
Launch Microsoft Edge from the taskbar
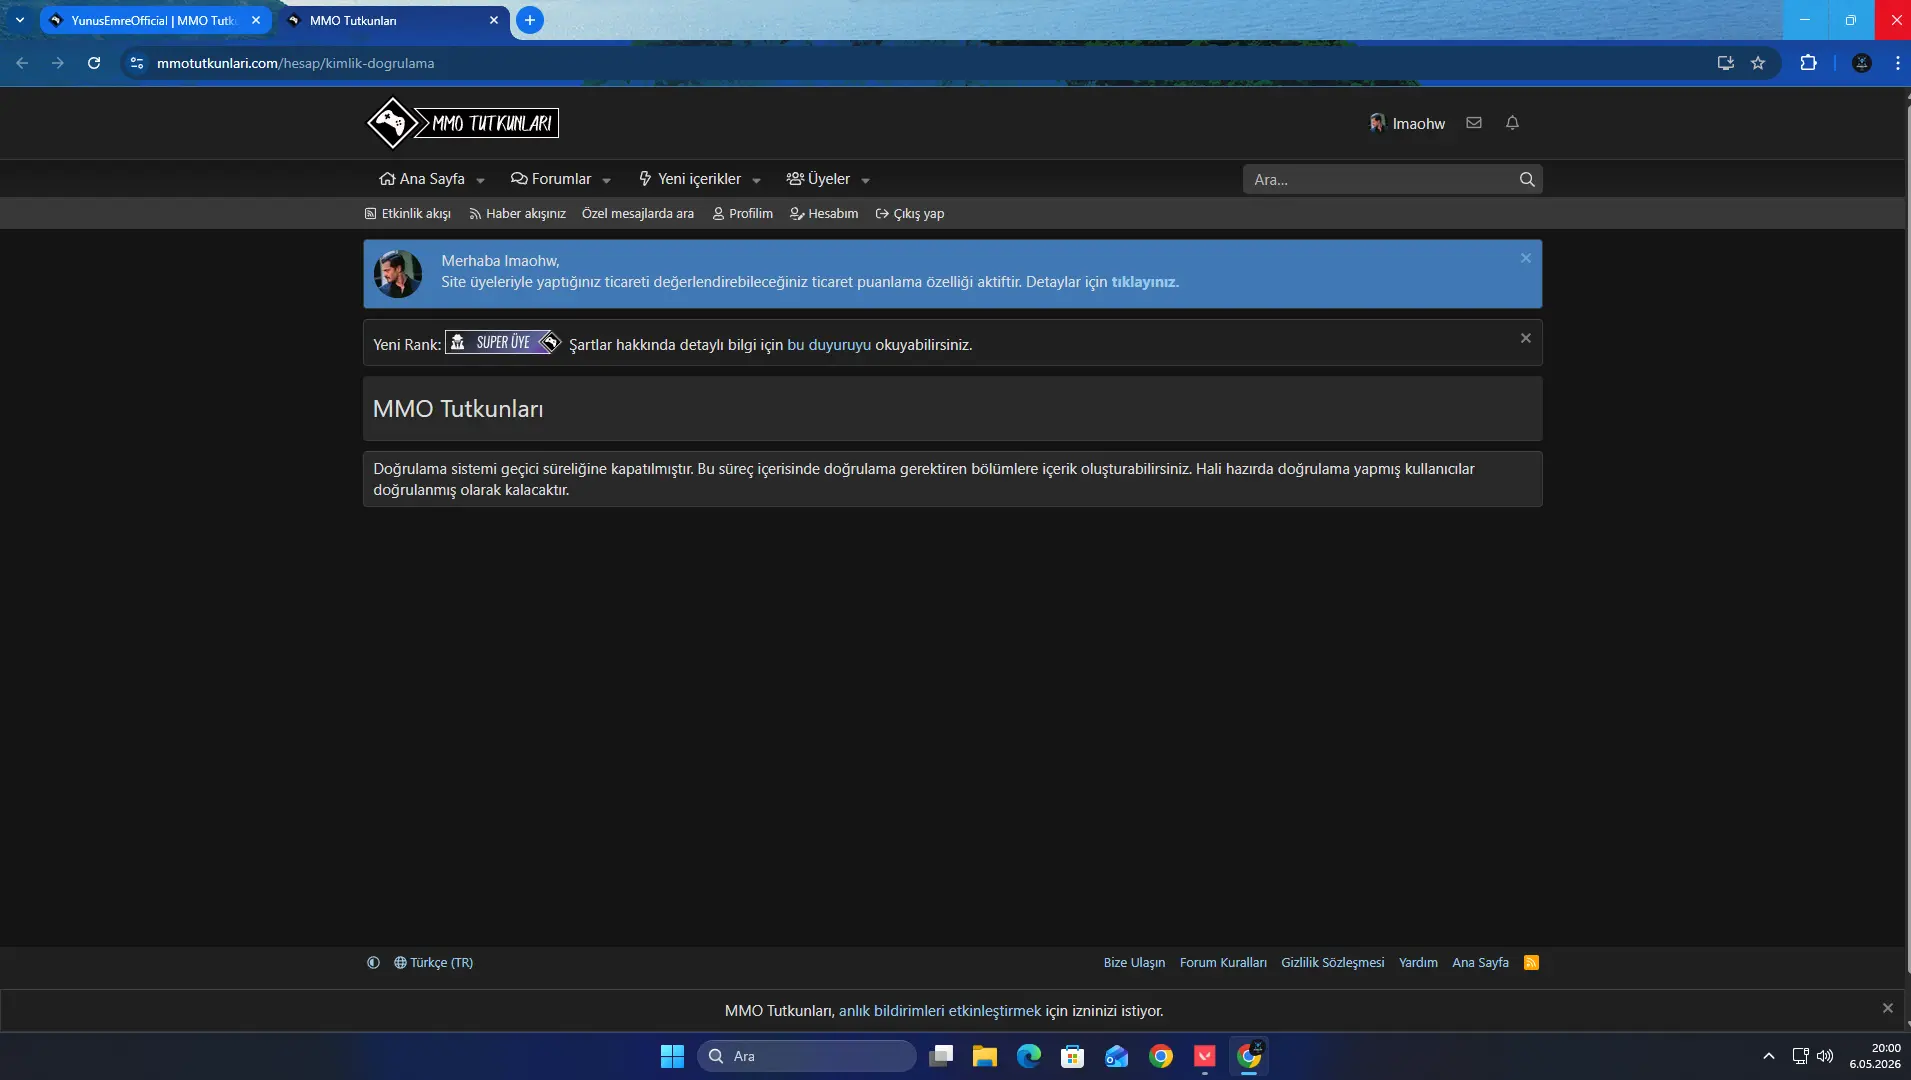click(1028, 1056)
